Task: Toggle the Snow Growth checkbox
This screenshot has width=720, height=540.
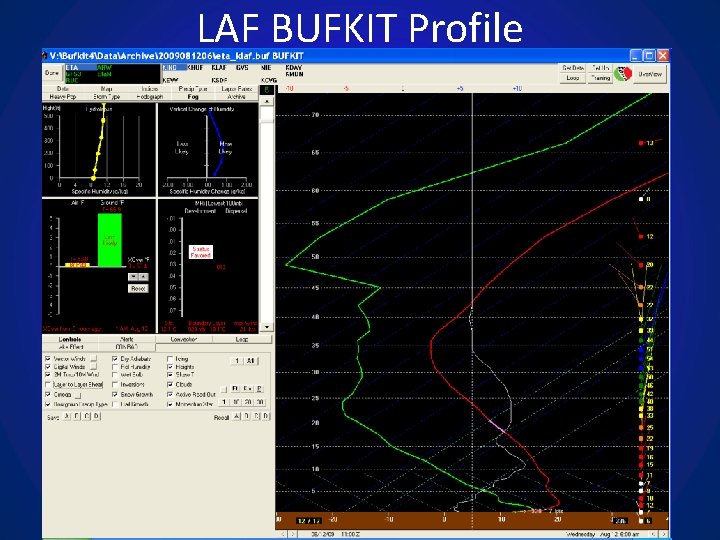Action: coord(115,394)
